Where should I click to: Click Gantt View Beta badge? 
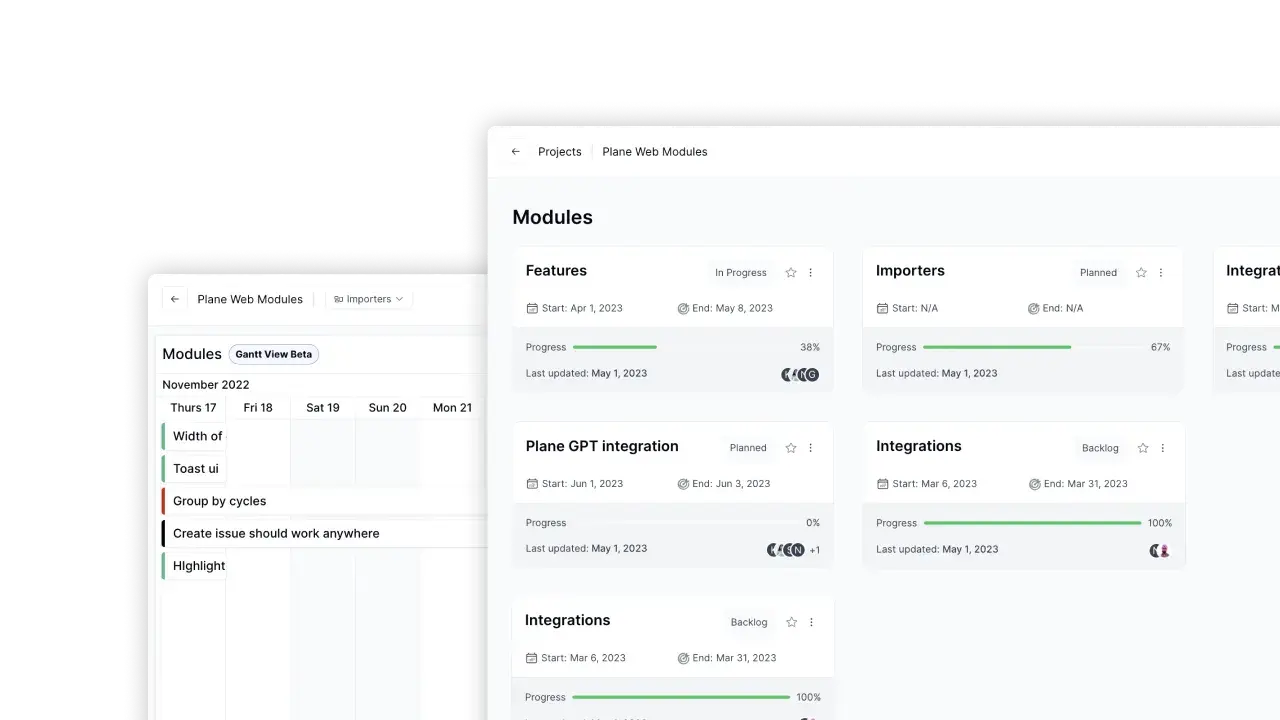(273, 354)
